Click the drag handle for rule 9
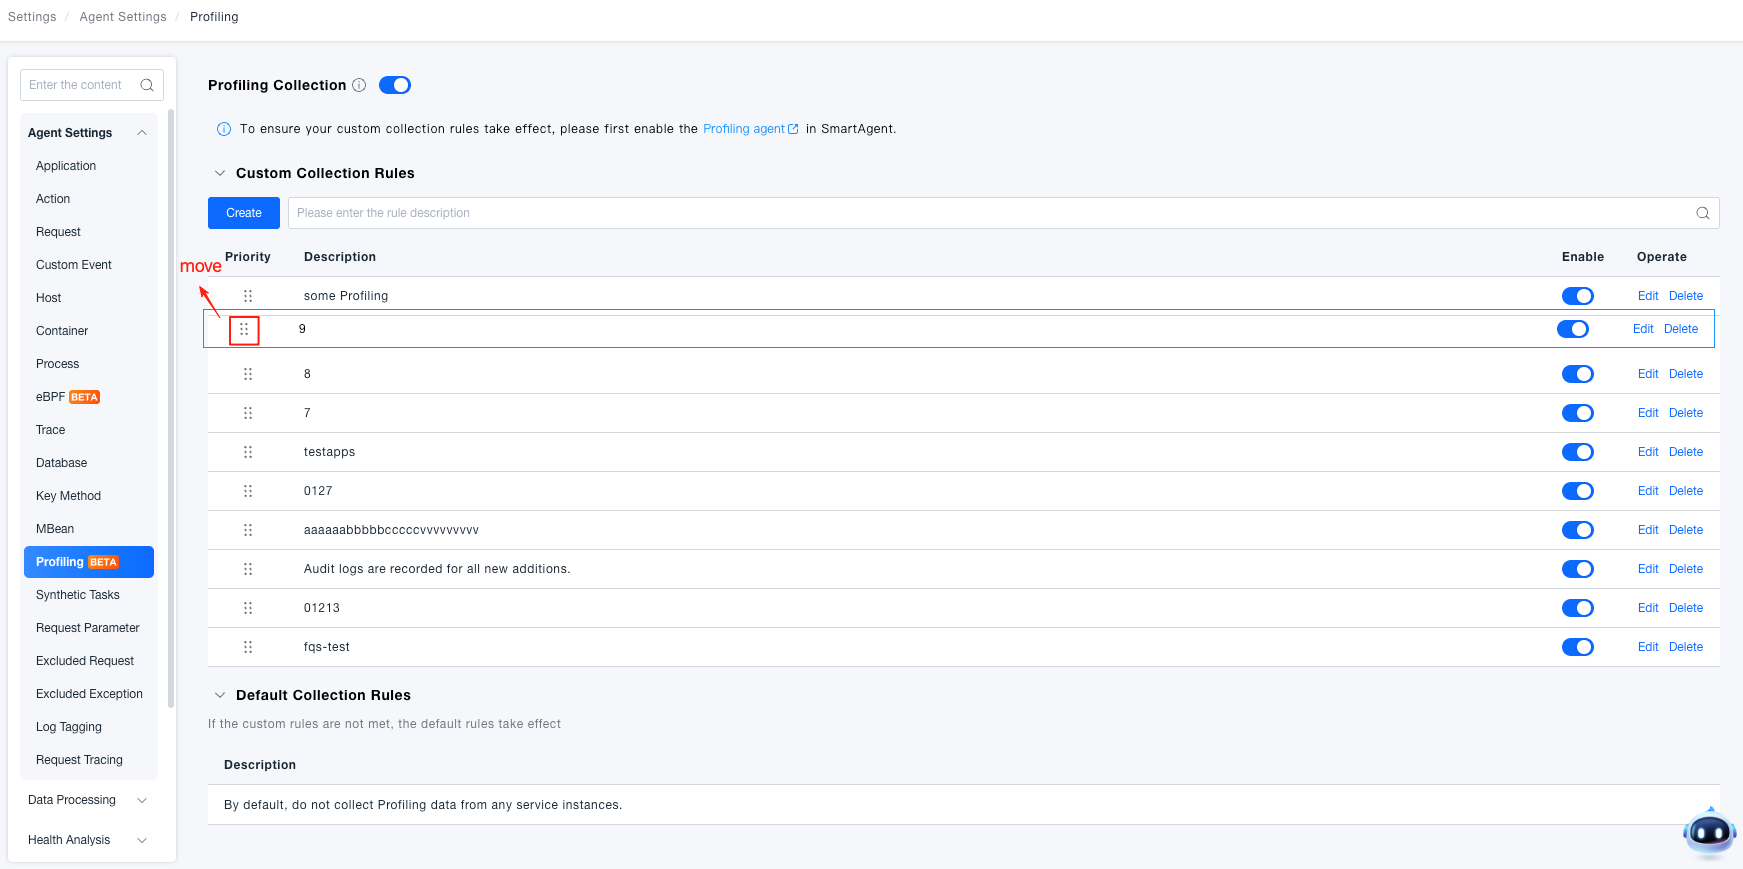 click(x=244, y=329)
